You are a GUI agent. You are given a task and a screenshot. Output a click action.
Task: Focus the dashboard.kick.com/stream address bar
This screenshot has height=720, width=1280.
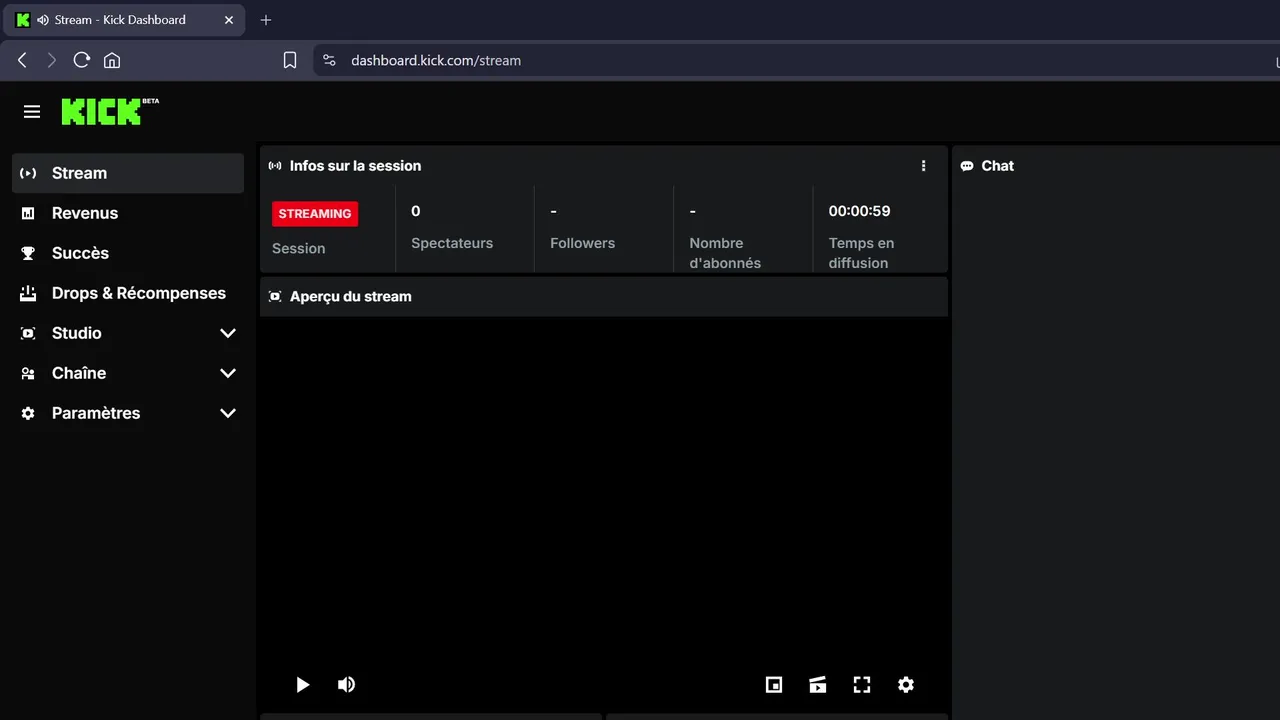[796, 60]
